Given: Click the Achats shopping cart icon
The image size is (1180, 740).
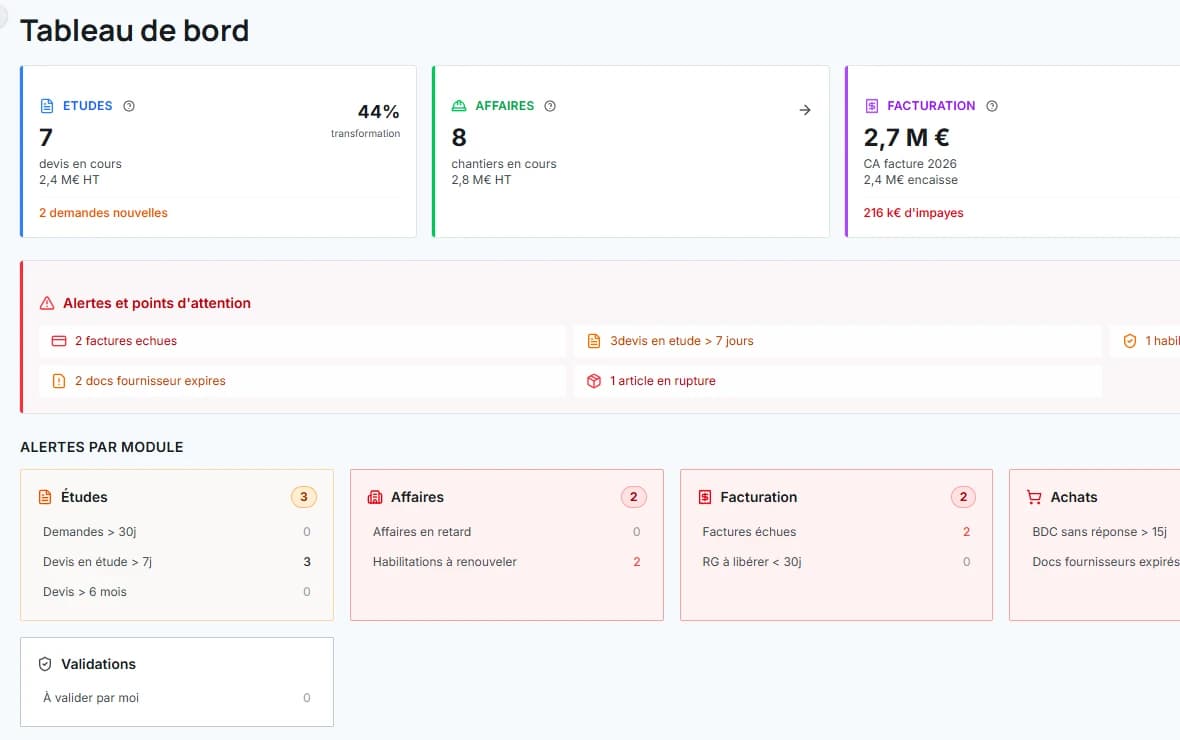Looking at the screenshot, I should [x=1034, y=497].
